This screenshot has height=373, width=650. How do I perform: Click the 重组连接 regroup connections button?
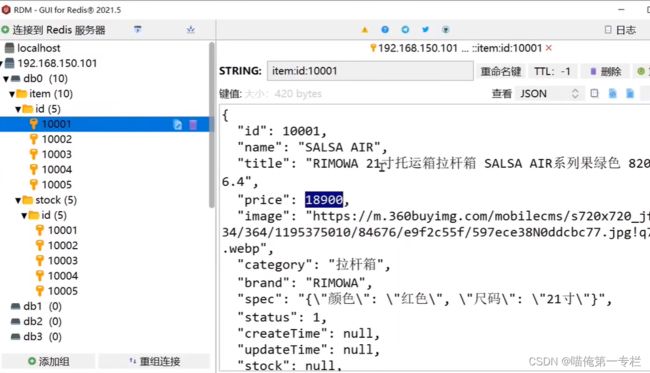[x=155, y=361]
